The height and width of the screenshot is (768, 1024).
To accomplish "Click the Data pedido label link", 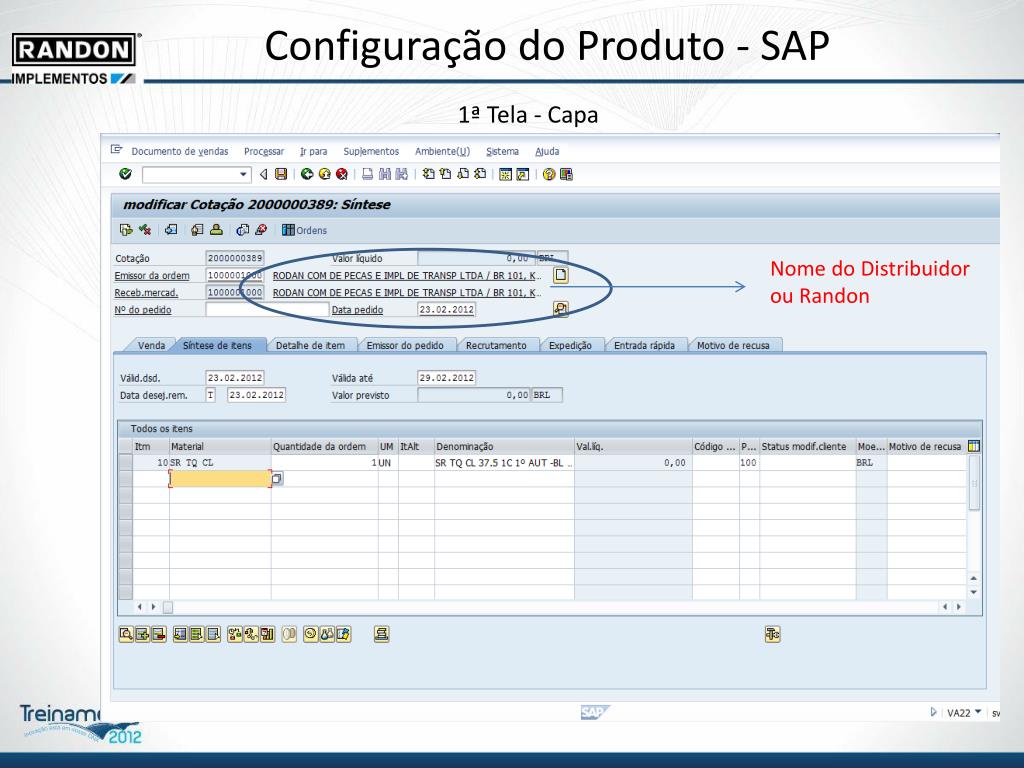I will pyautogui.click(x=357, y=310).
